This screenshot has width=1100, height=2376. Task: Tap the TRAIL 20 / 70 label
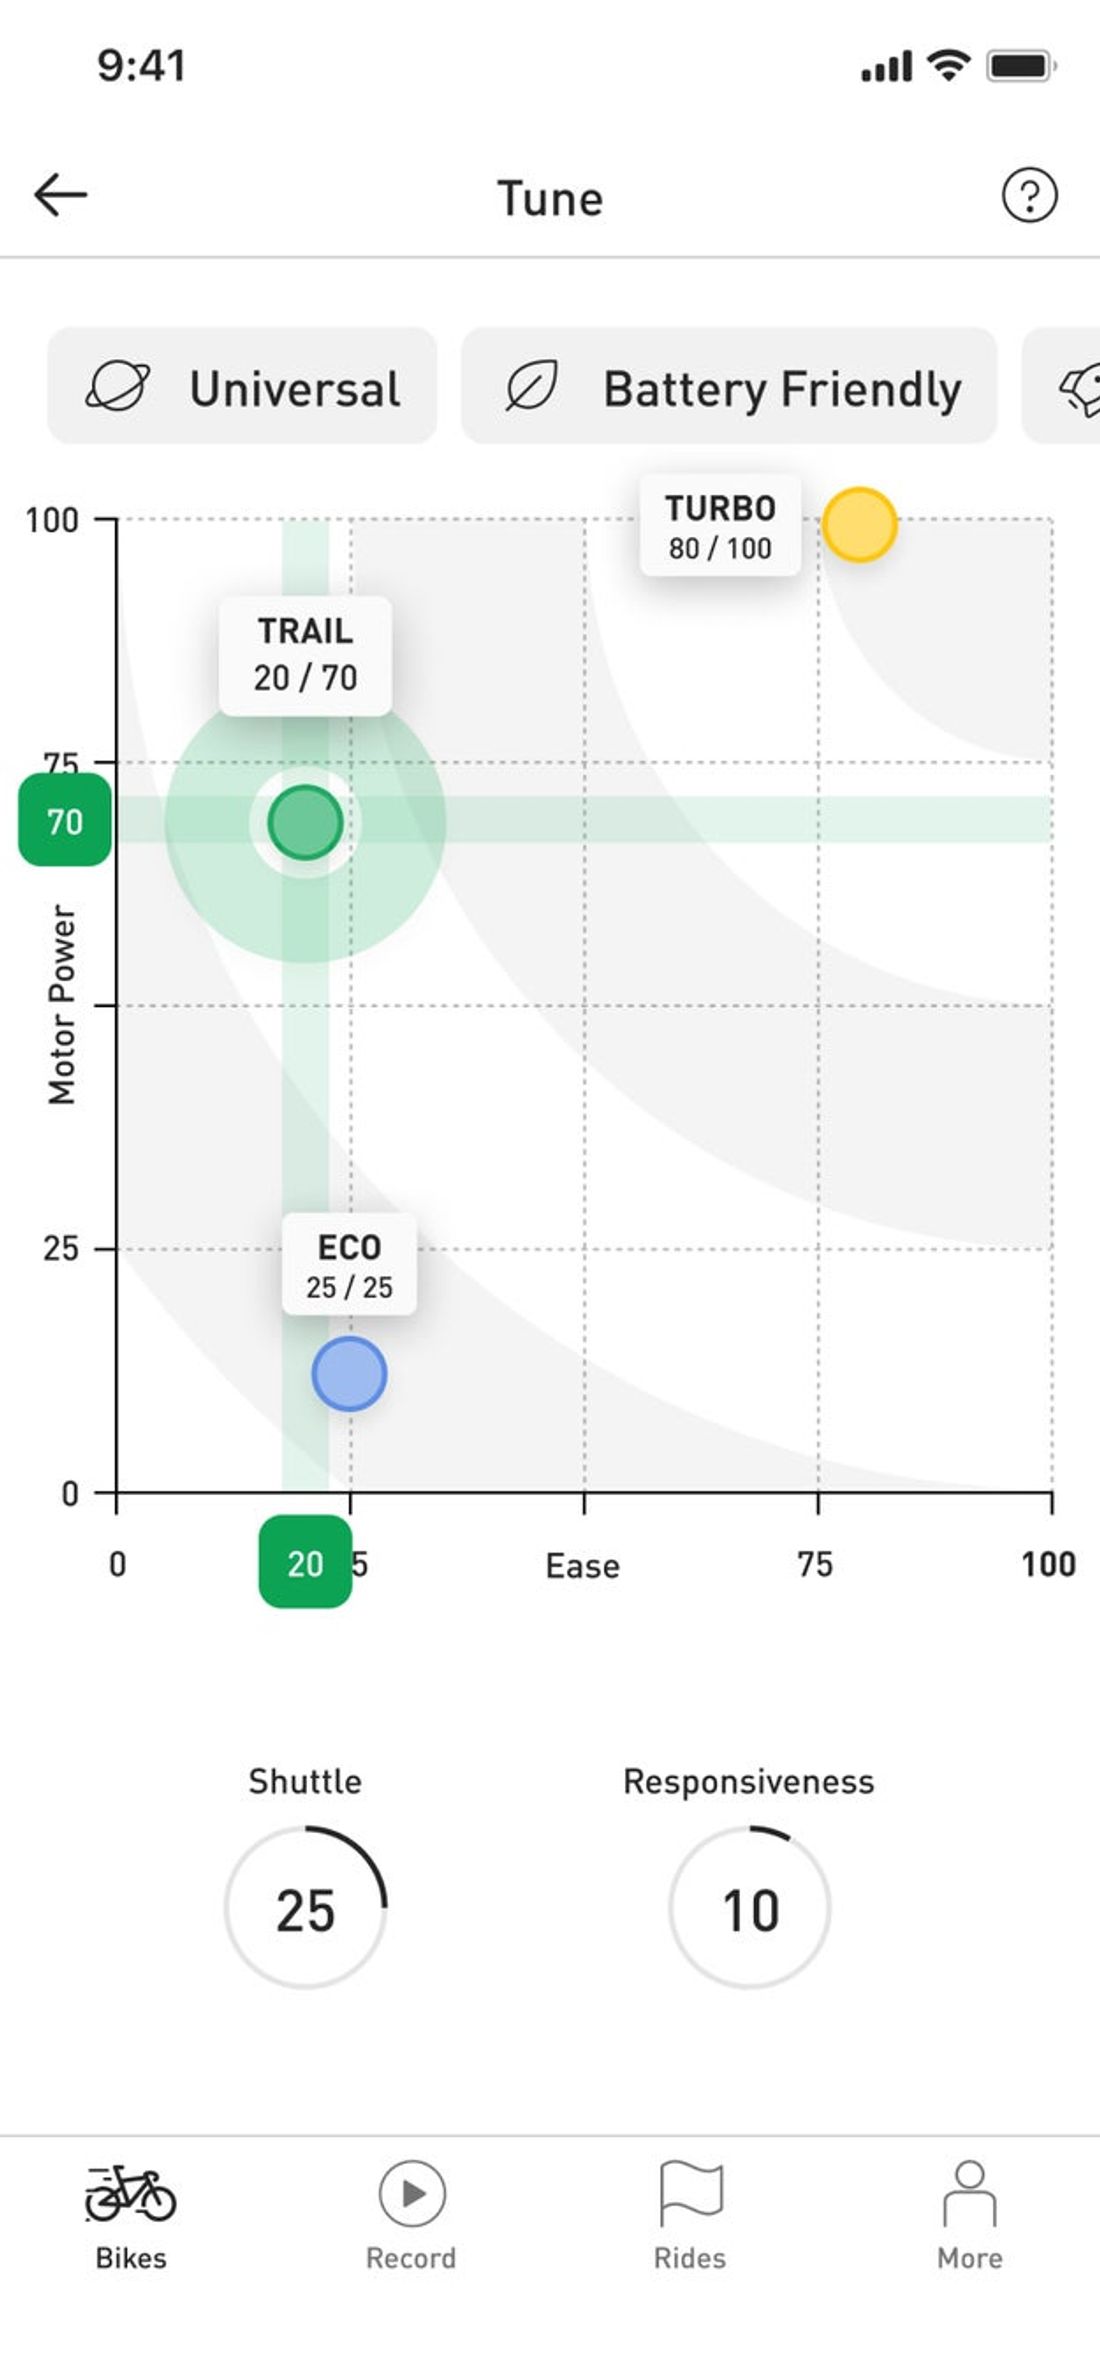click(305, 656)
